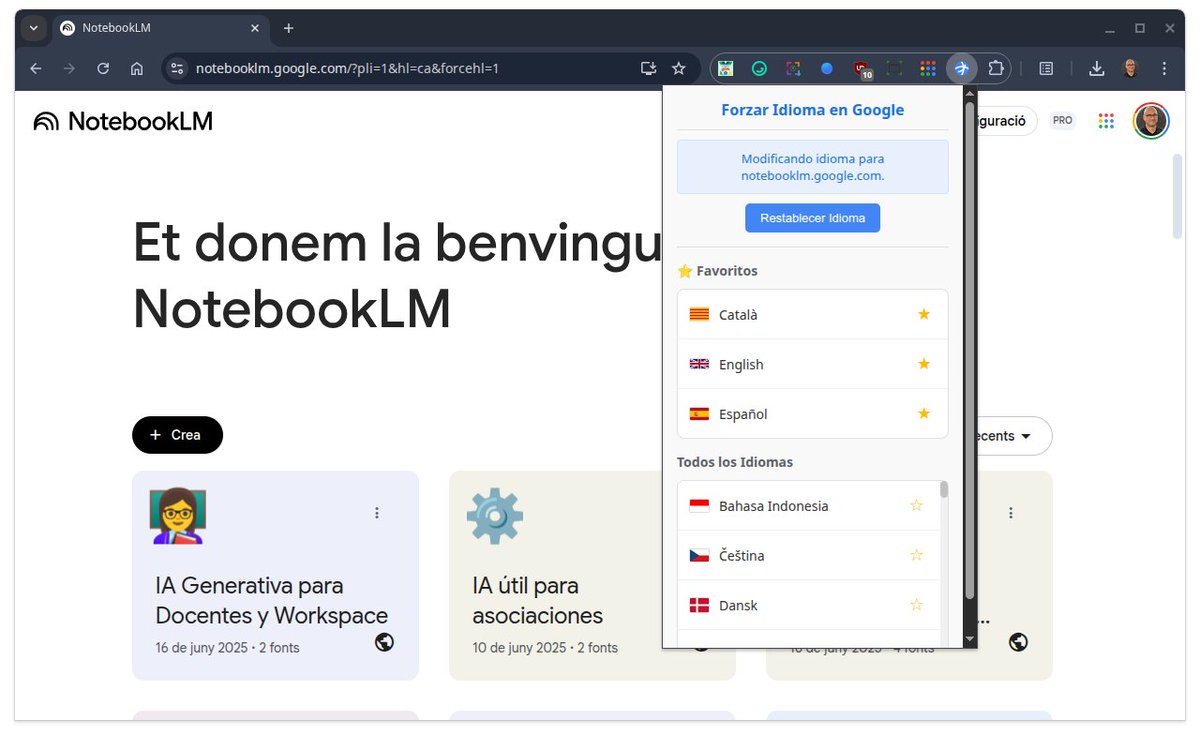Click the globe icon on the rightmost notebook card

tap(1018, 642)
